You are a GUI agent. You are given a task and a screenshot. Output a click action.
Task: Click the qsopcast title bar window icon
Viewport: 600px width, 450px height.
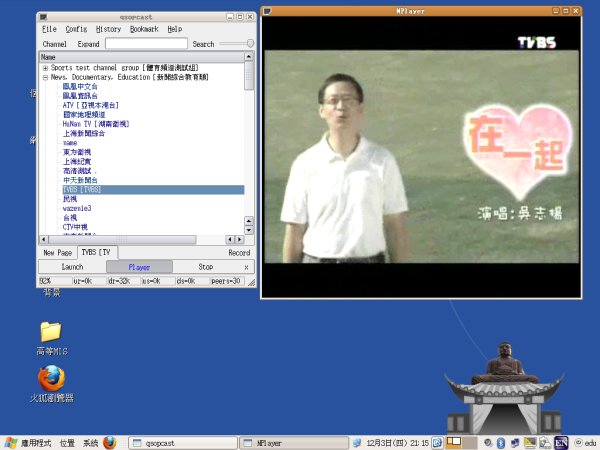coord(45,17)
